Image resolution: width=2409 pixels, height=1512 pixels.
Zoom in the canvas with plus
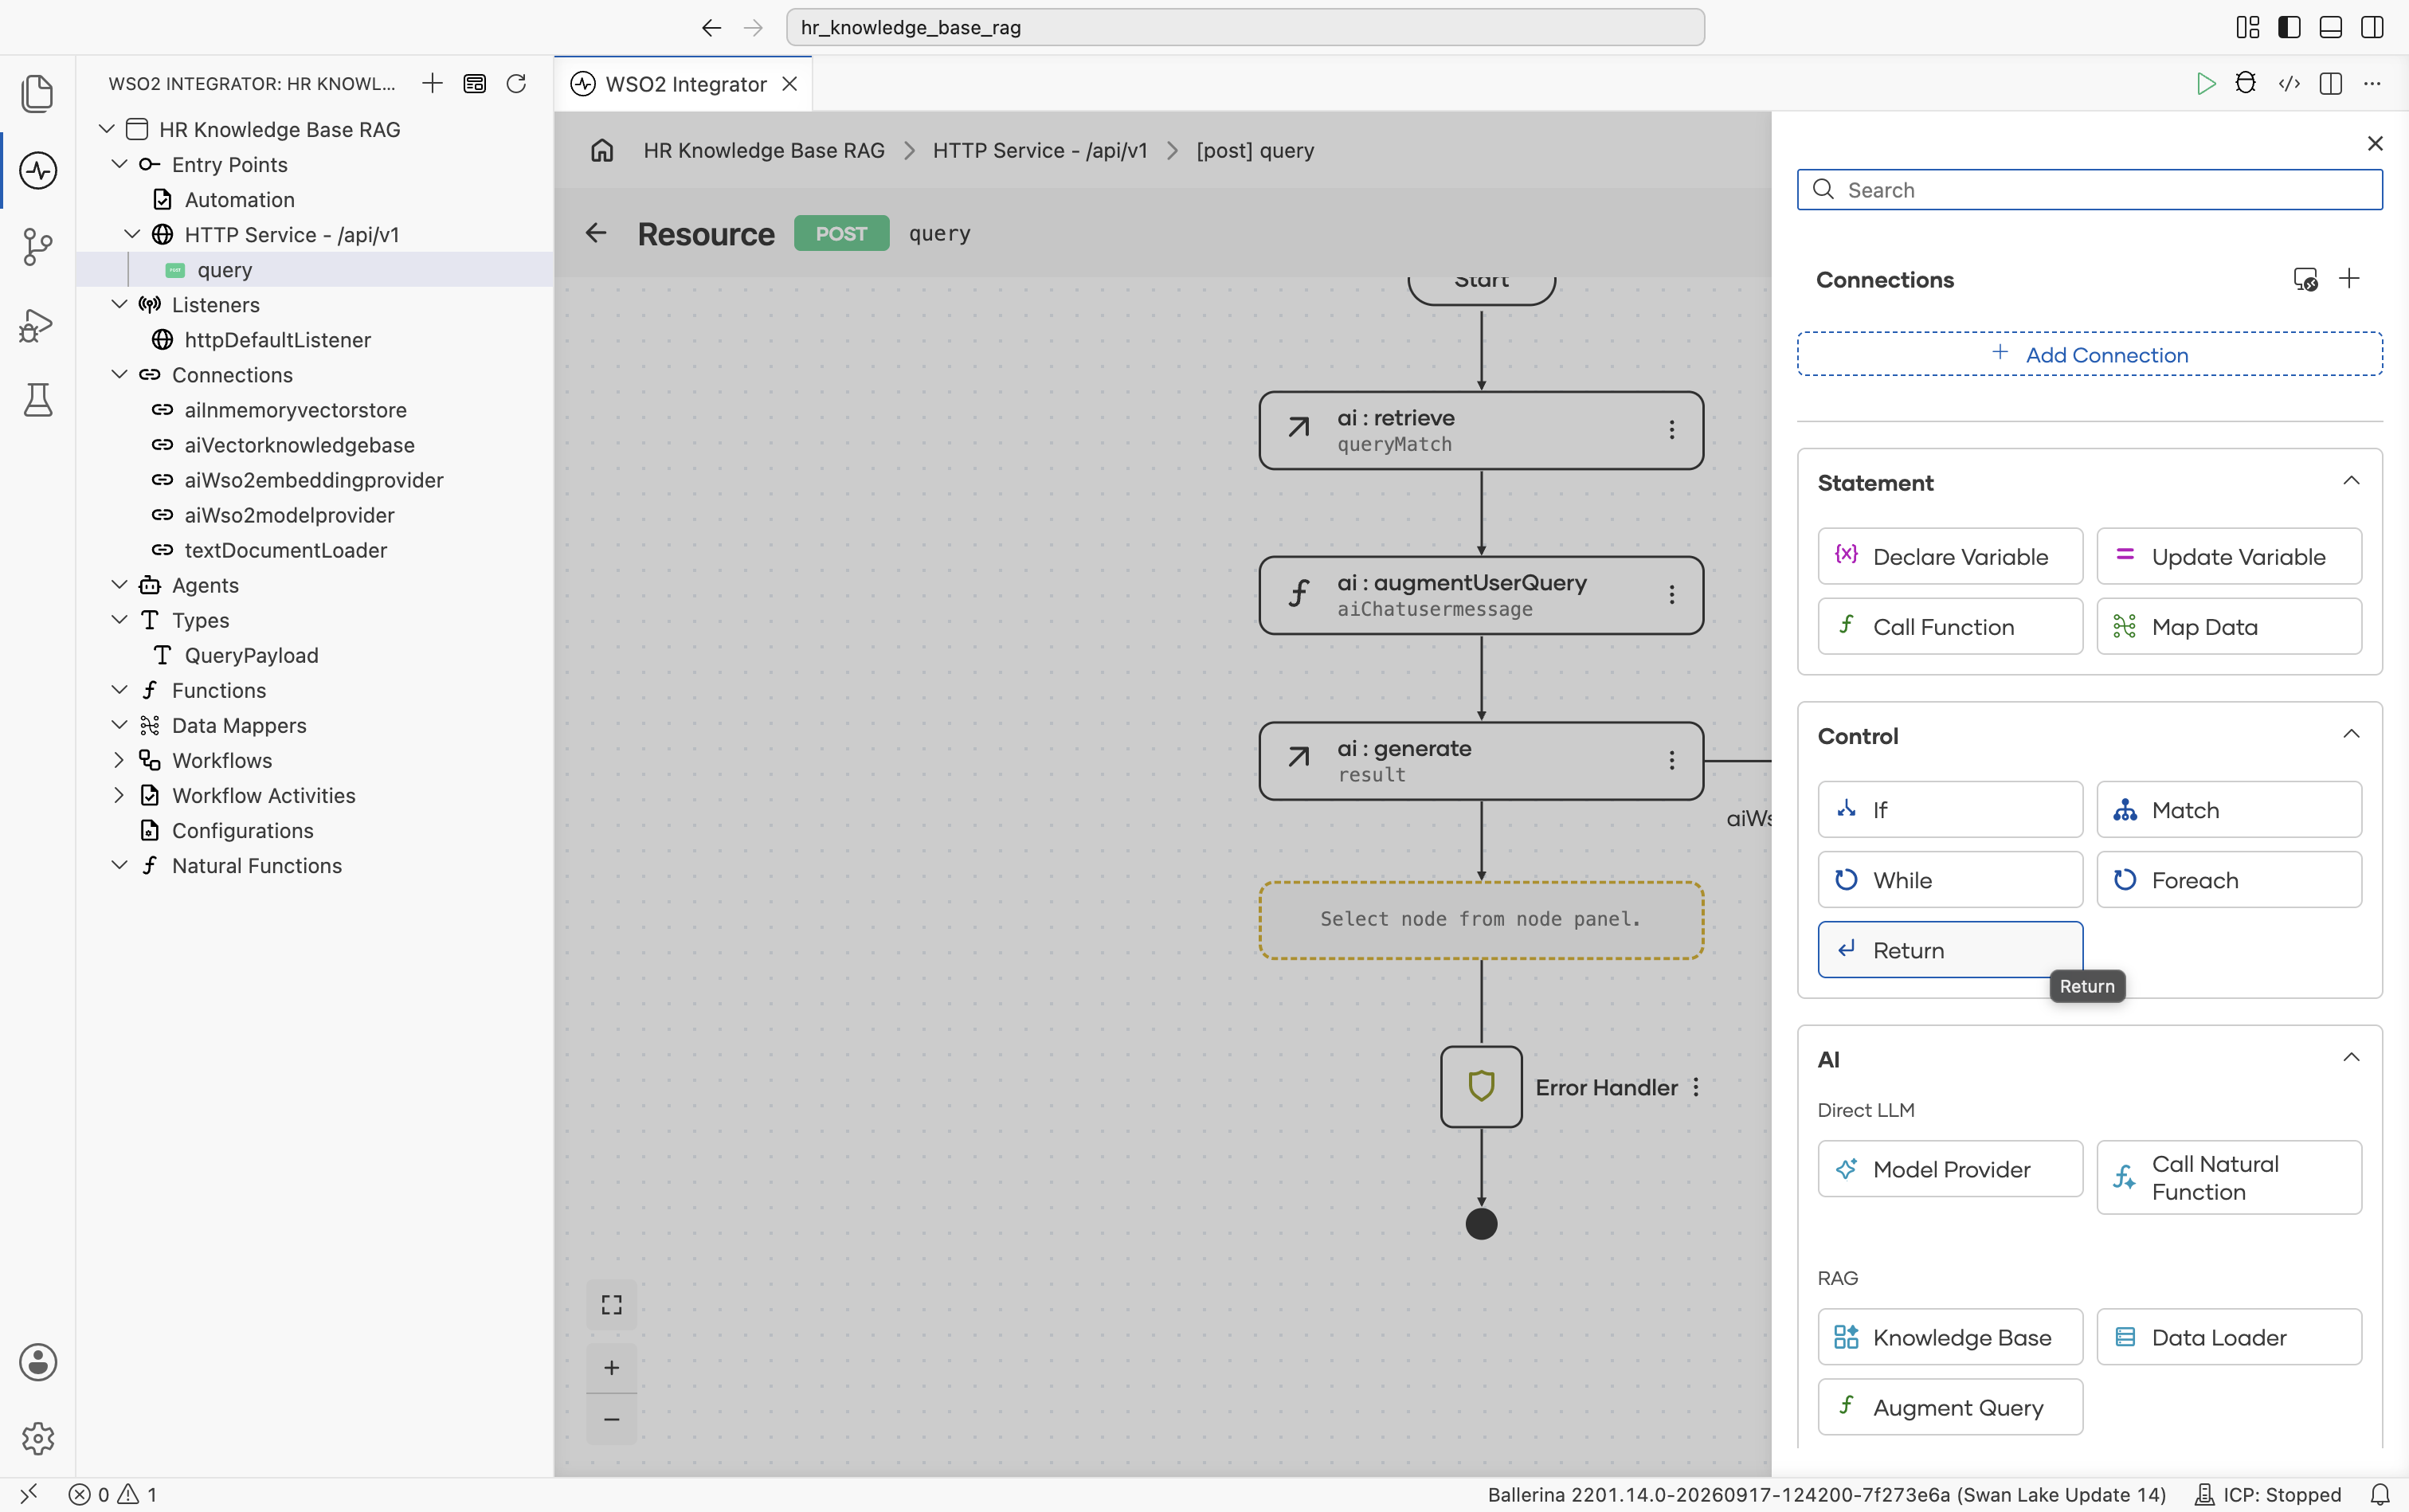click(612, 1367)
